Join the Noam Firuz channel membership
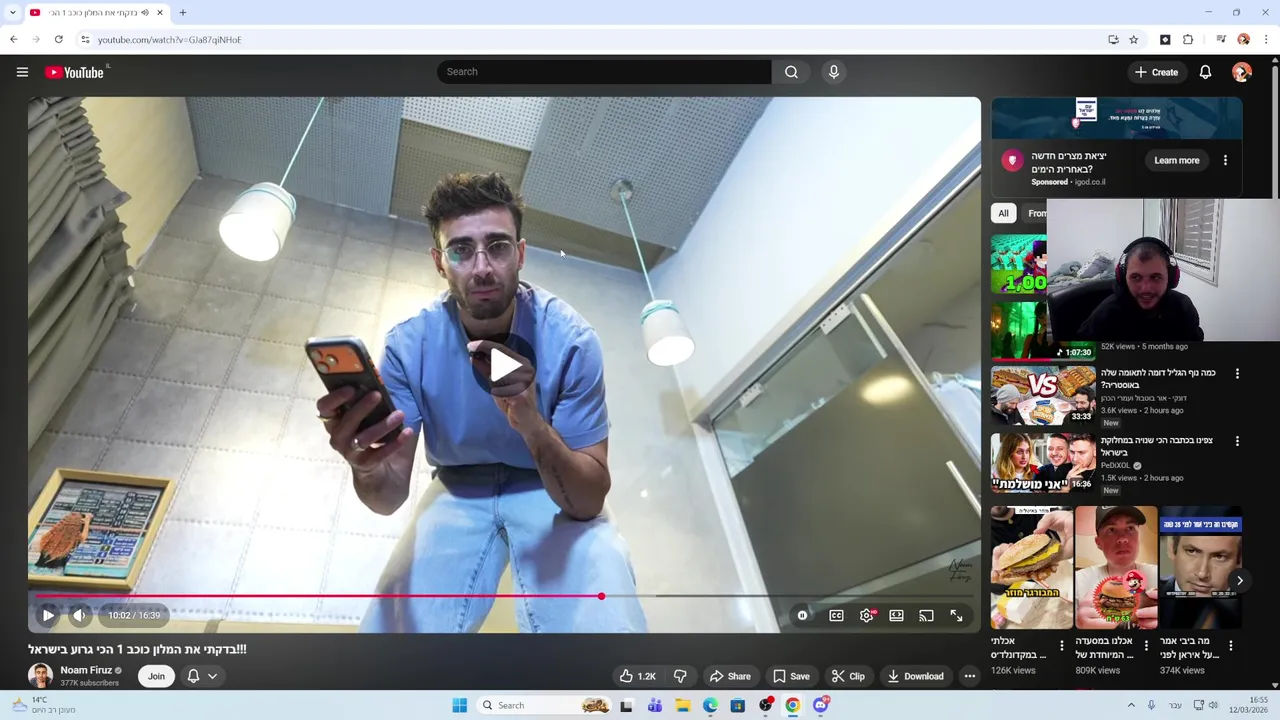Image resolution: width=1280 pixels, height=720 pixels. [x=156, y=676]
